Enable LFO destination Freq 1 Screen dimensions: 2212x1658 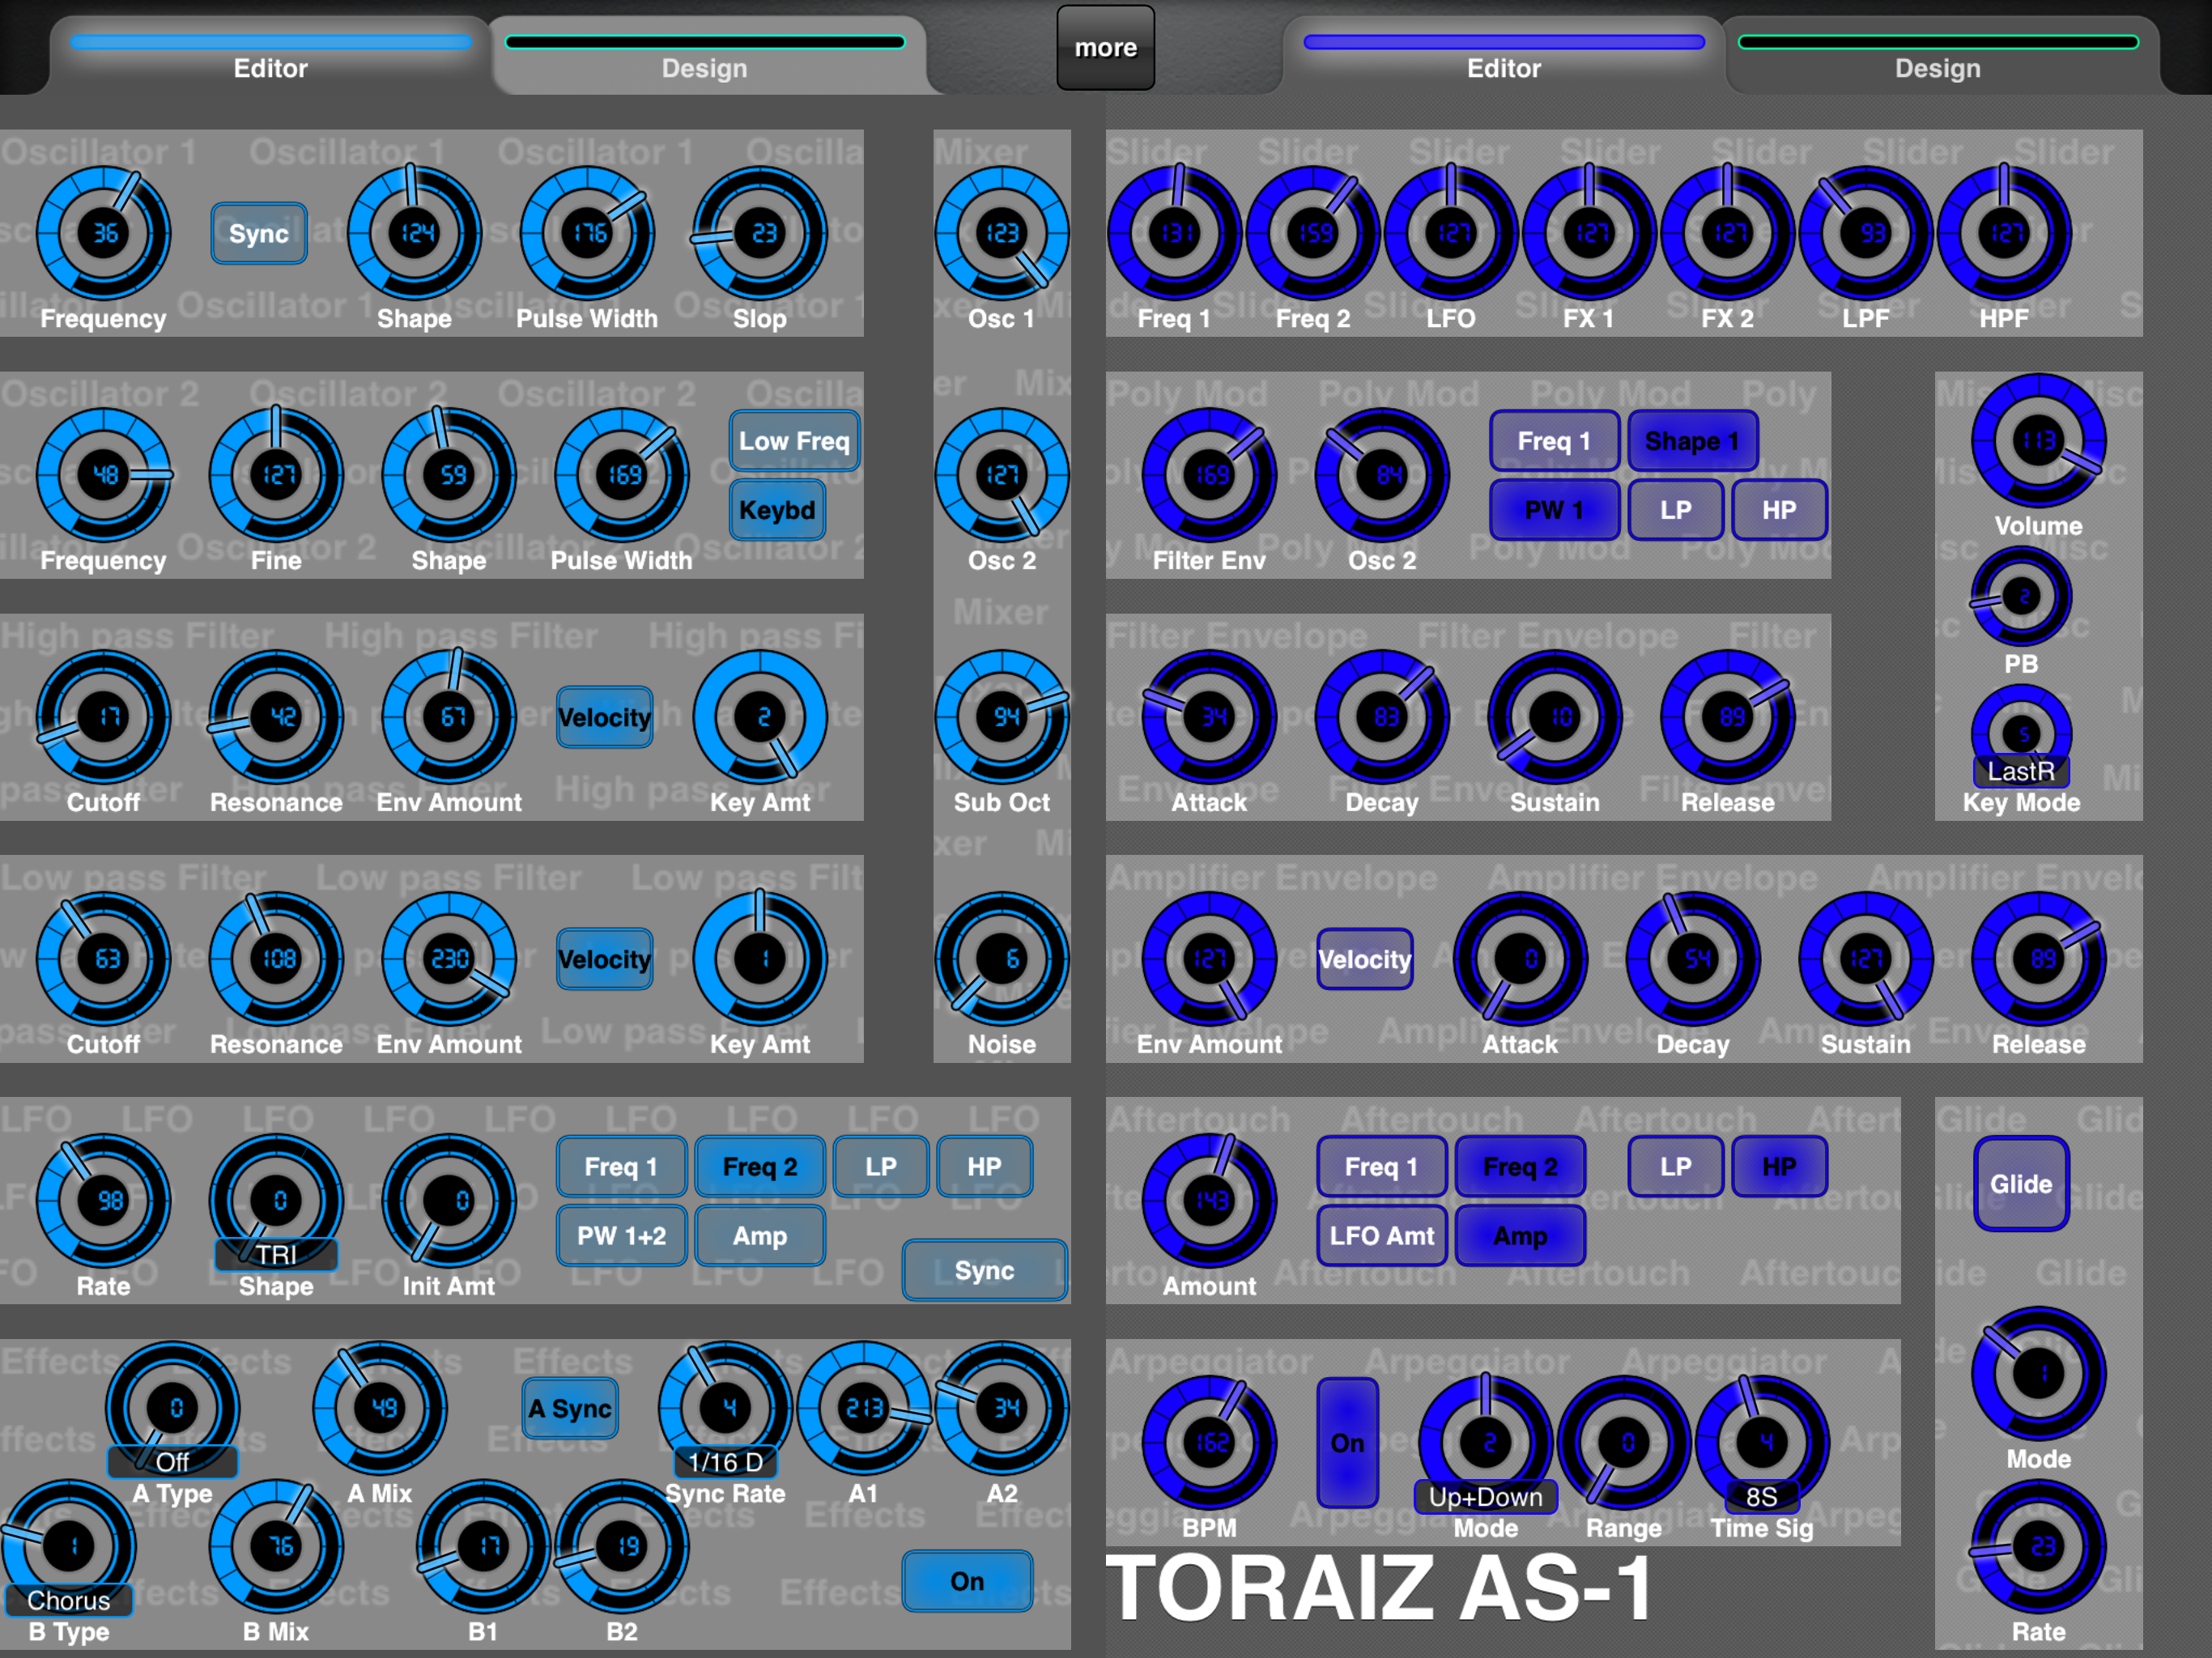pyautogui.click(x=621, y=1166)
